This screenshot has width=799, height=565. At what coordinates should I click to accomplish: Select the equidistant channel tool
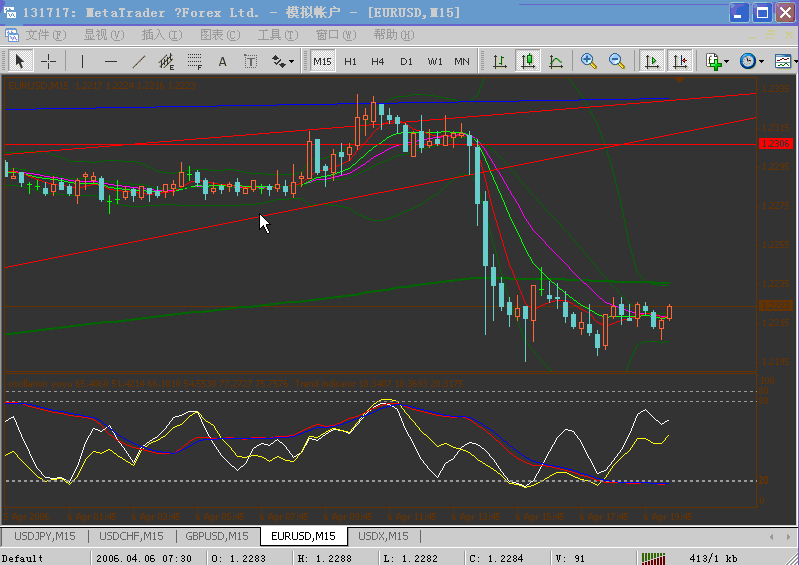click(x=166, y=61)
